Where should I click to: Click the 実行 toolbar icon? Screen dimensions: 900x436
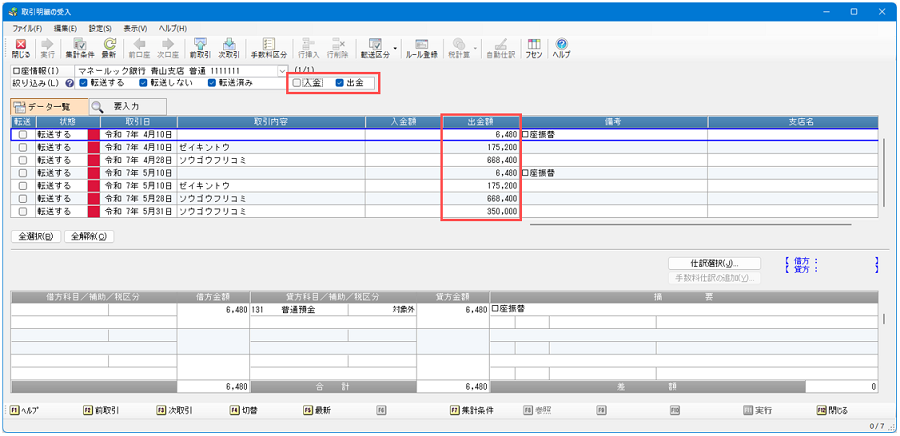point(47,49)
